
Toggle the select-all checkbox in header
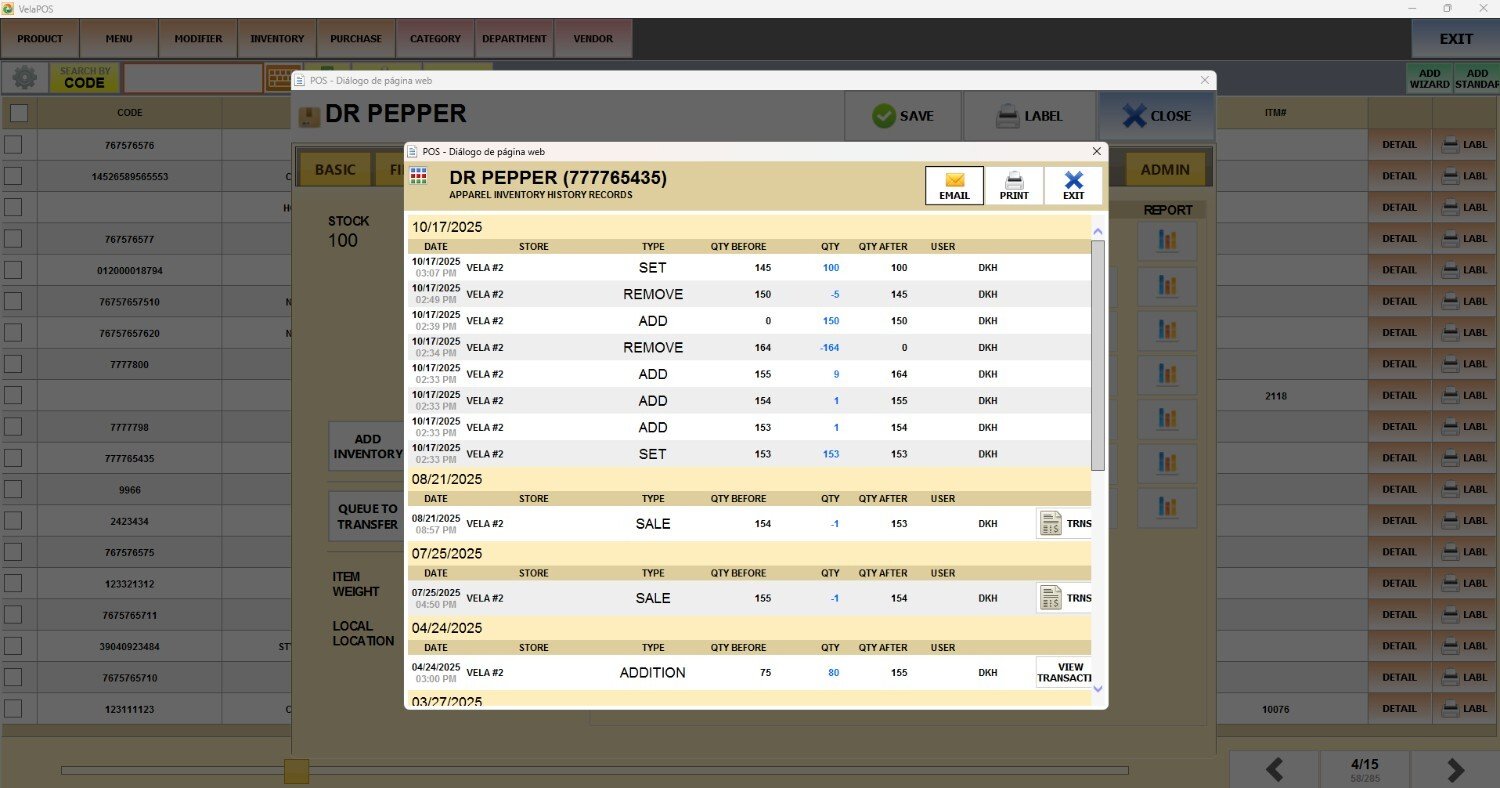pos(18,113)
